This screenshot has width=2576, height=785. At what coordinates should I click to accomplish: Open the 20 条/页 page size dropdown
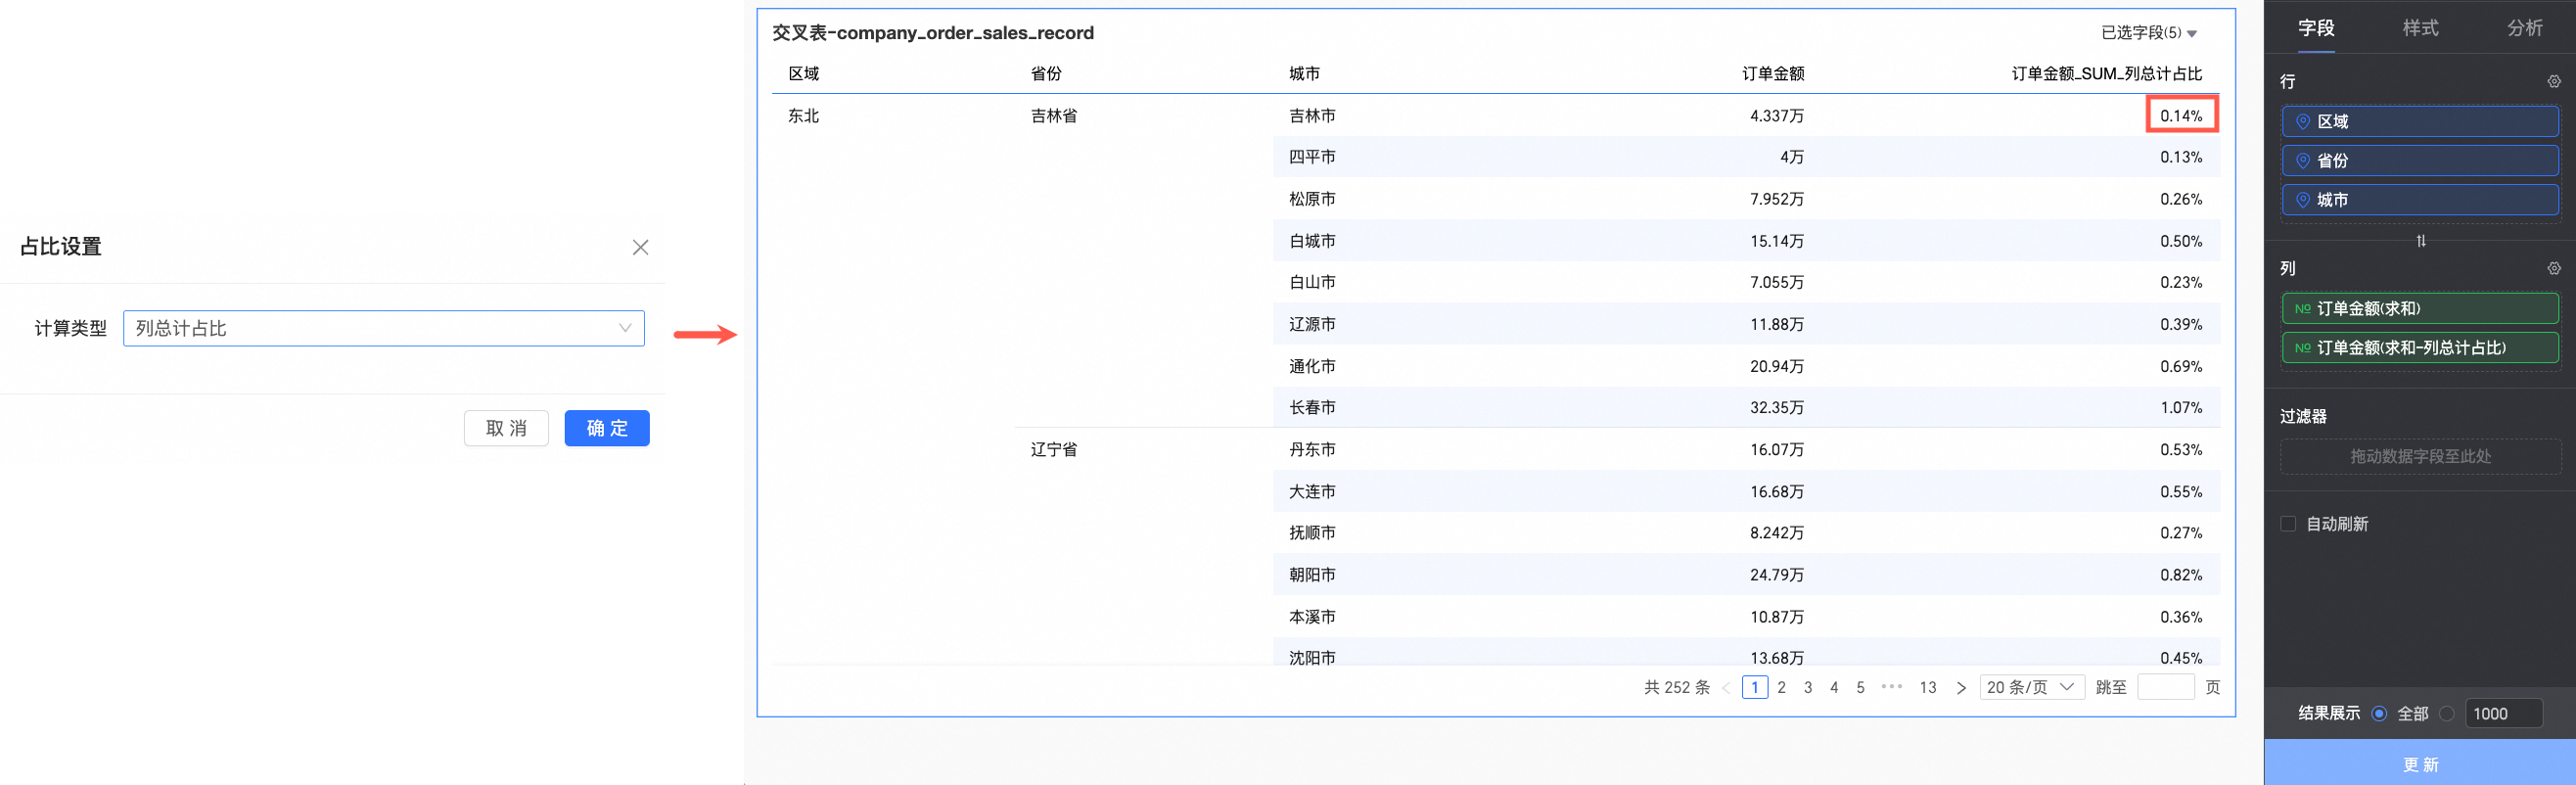[x=2031, y=687]
